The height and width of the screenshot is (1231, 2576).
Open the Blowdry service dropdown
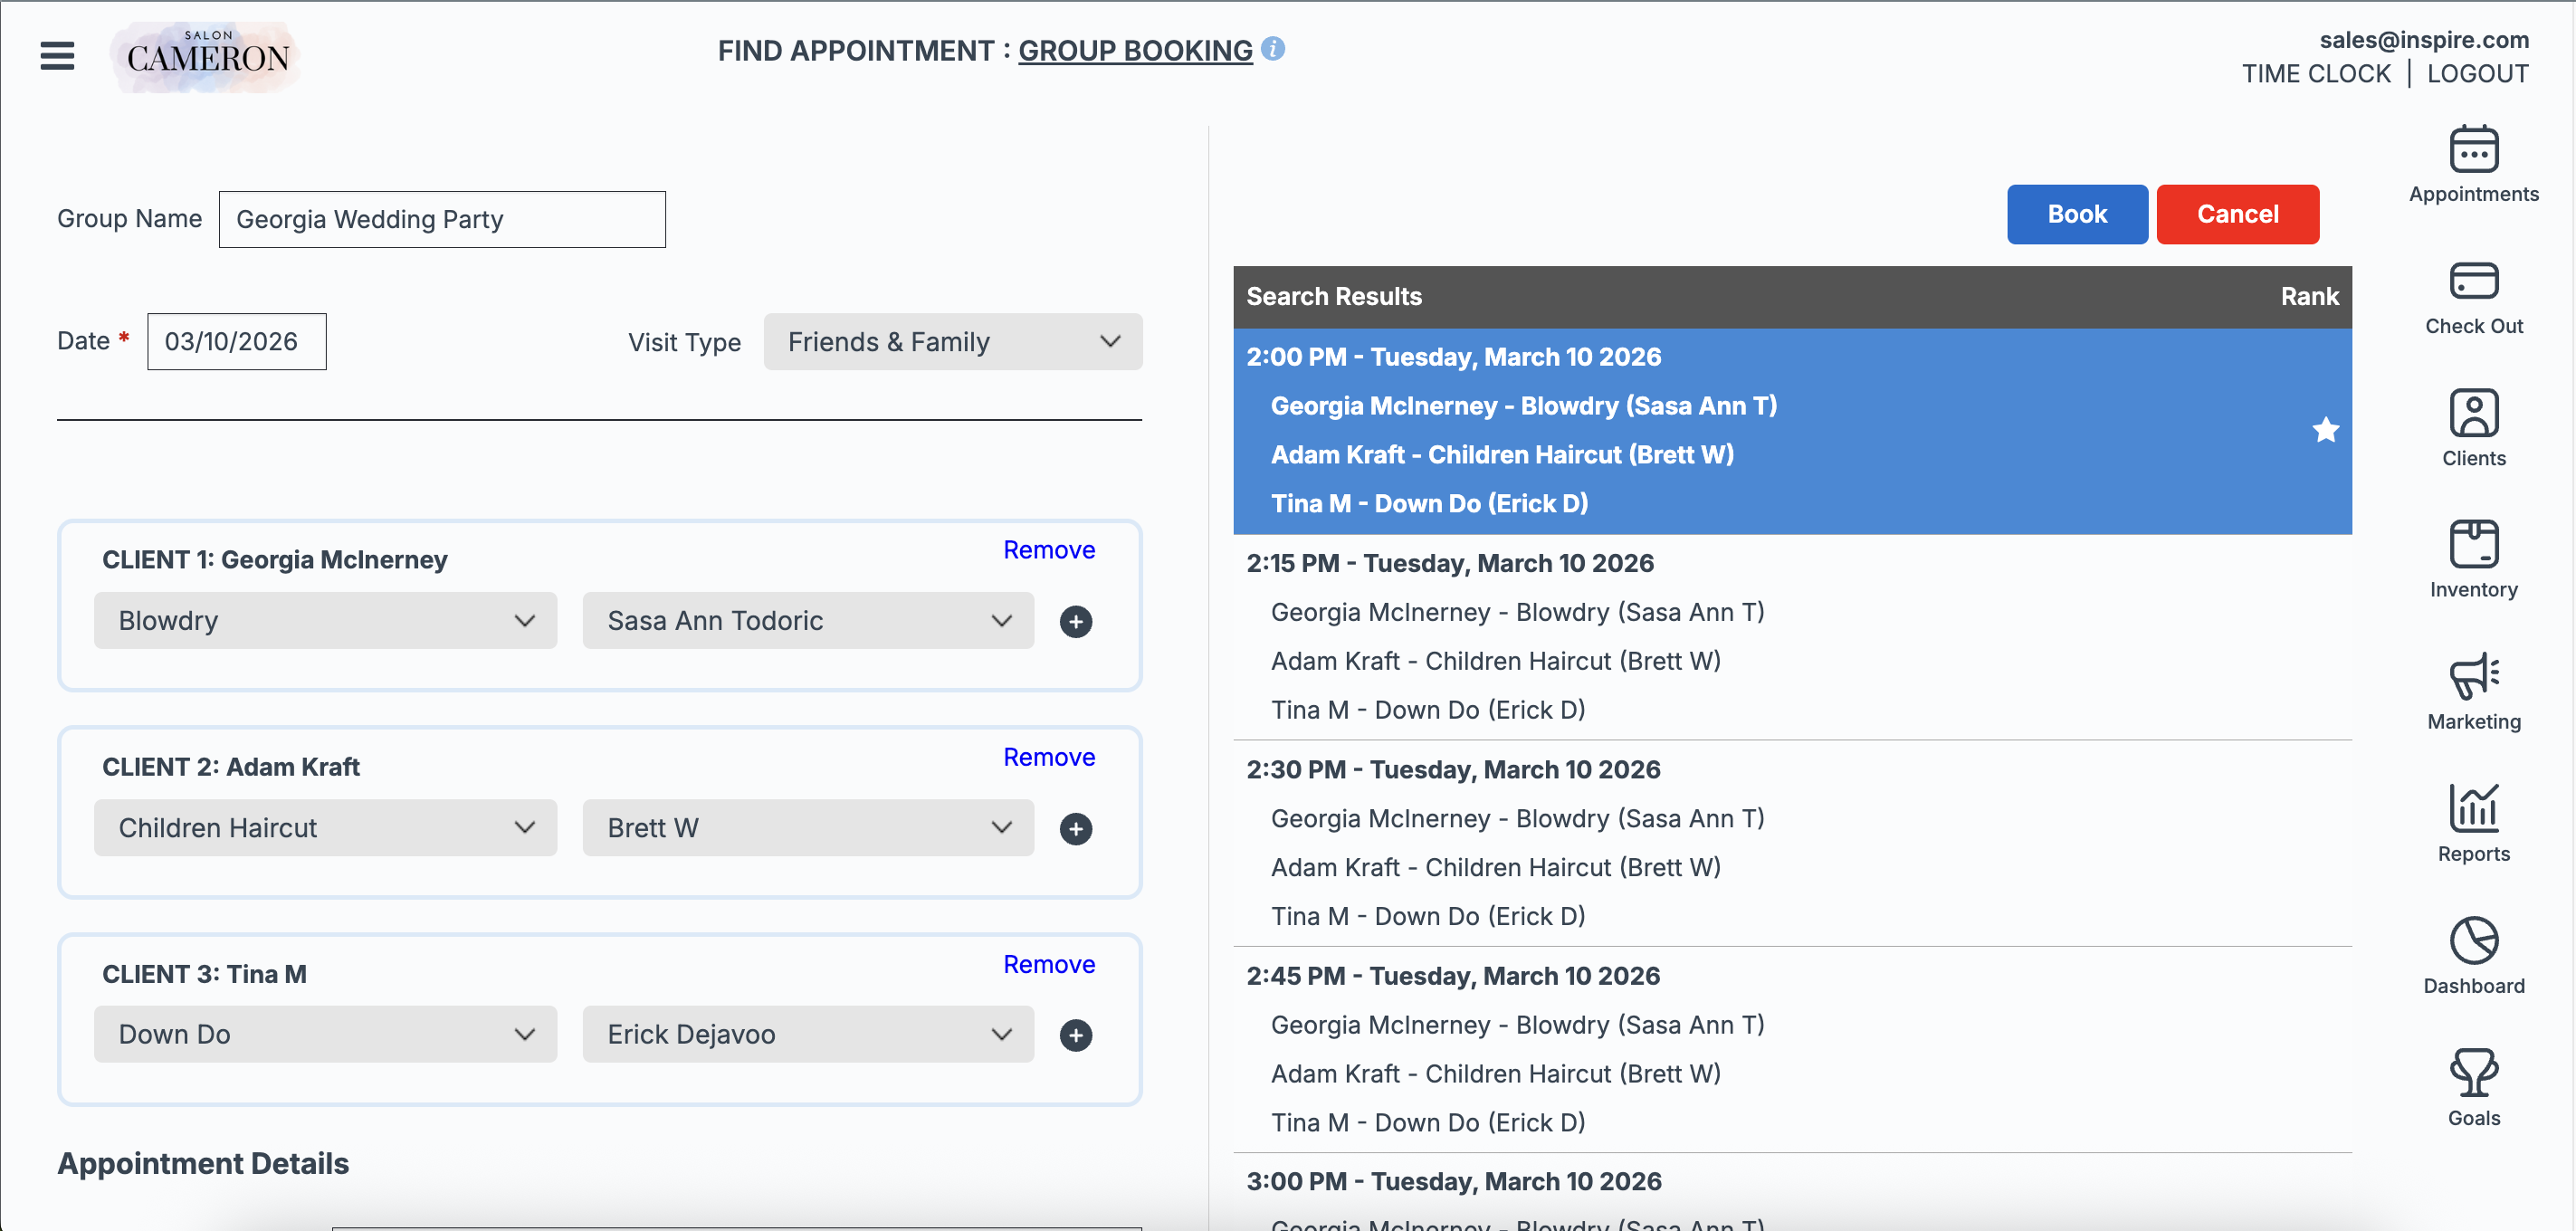tap(325, 621)
